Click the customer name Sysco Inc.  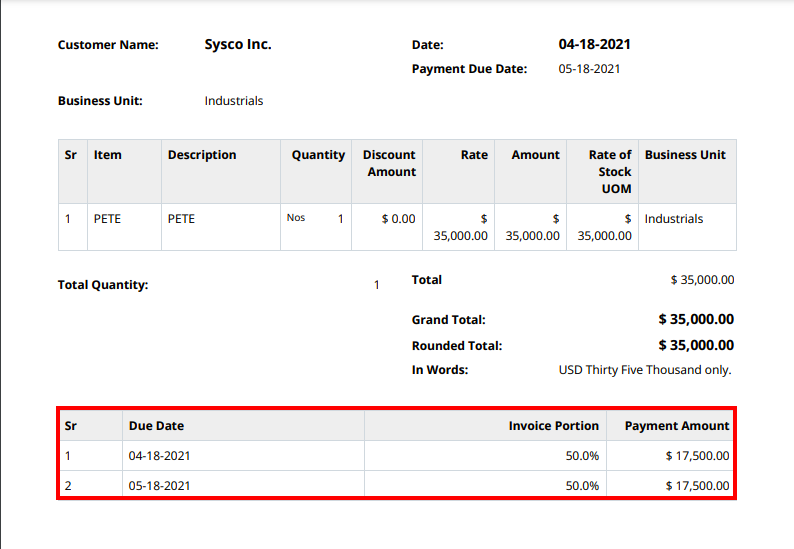click(238, 45)
